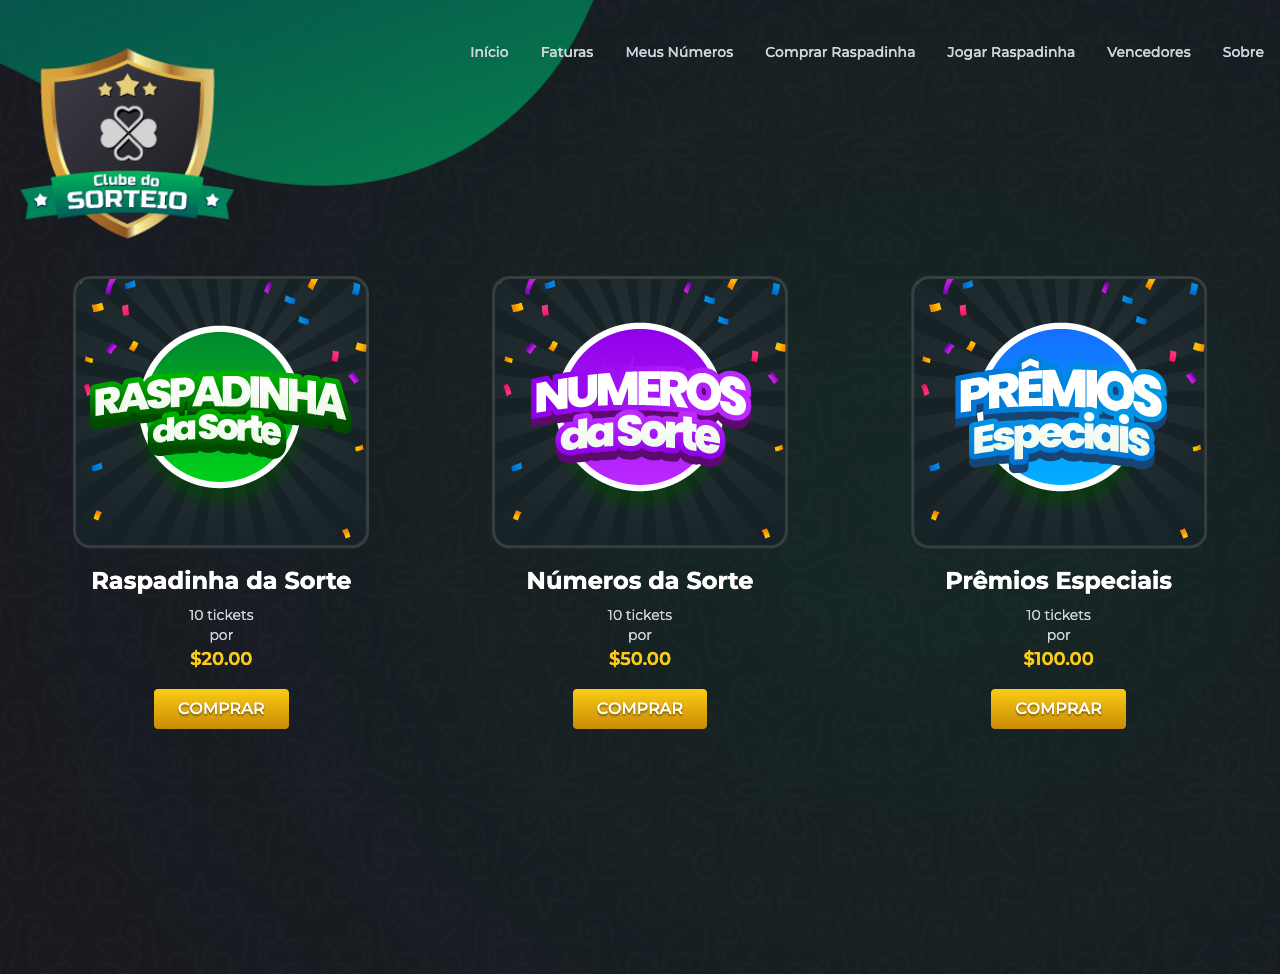Go to the Início menu item

[x=489, y=52]
